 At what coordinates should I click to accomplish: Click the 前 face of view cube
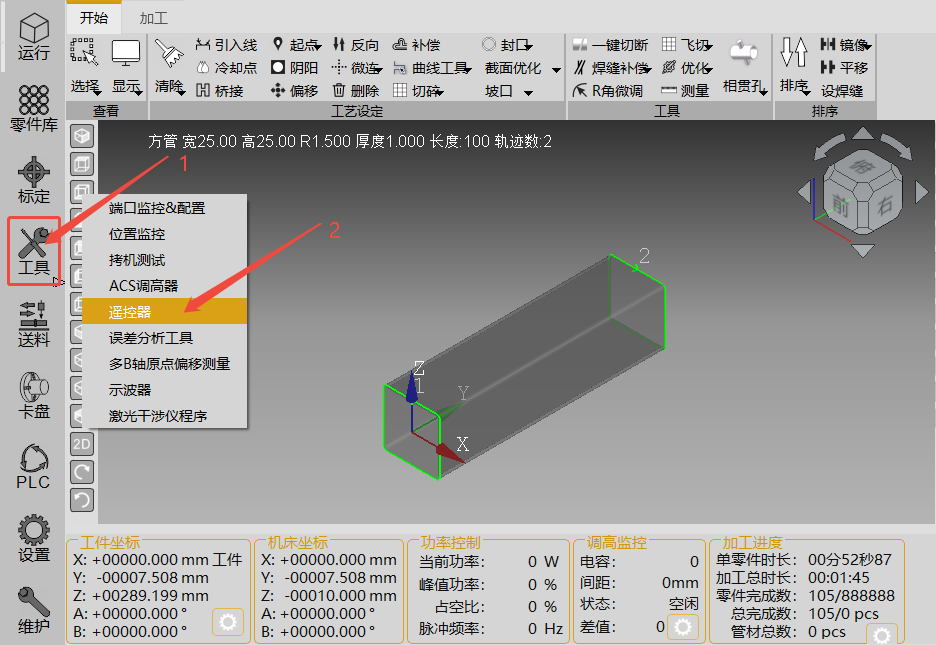[x=840, y=205]
